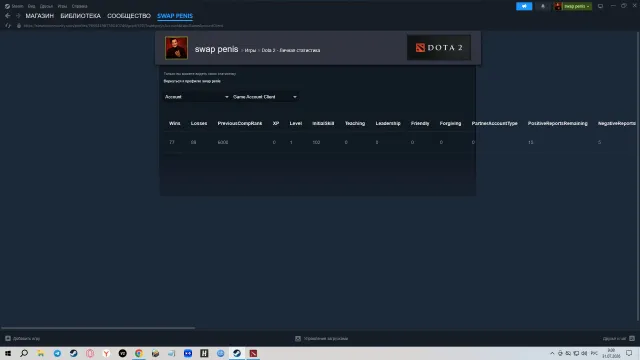Open the Вид menu
640x360 pixels.
point(31,6)
